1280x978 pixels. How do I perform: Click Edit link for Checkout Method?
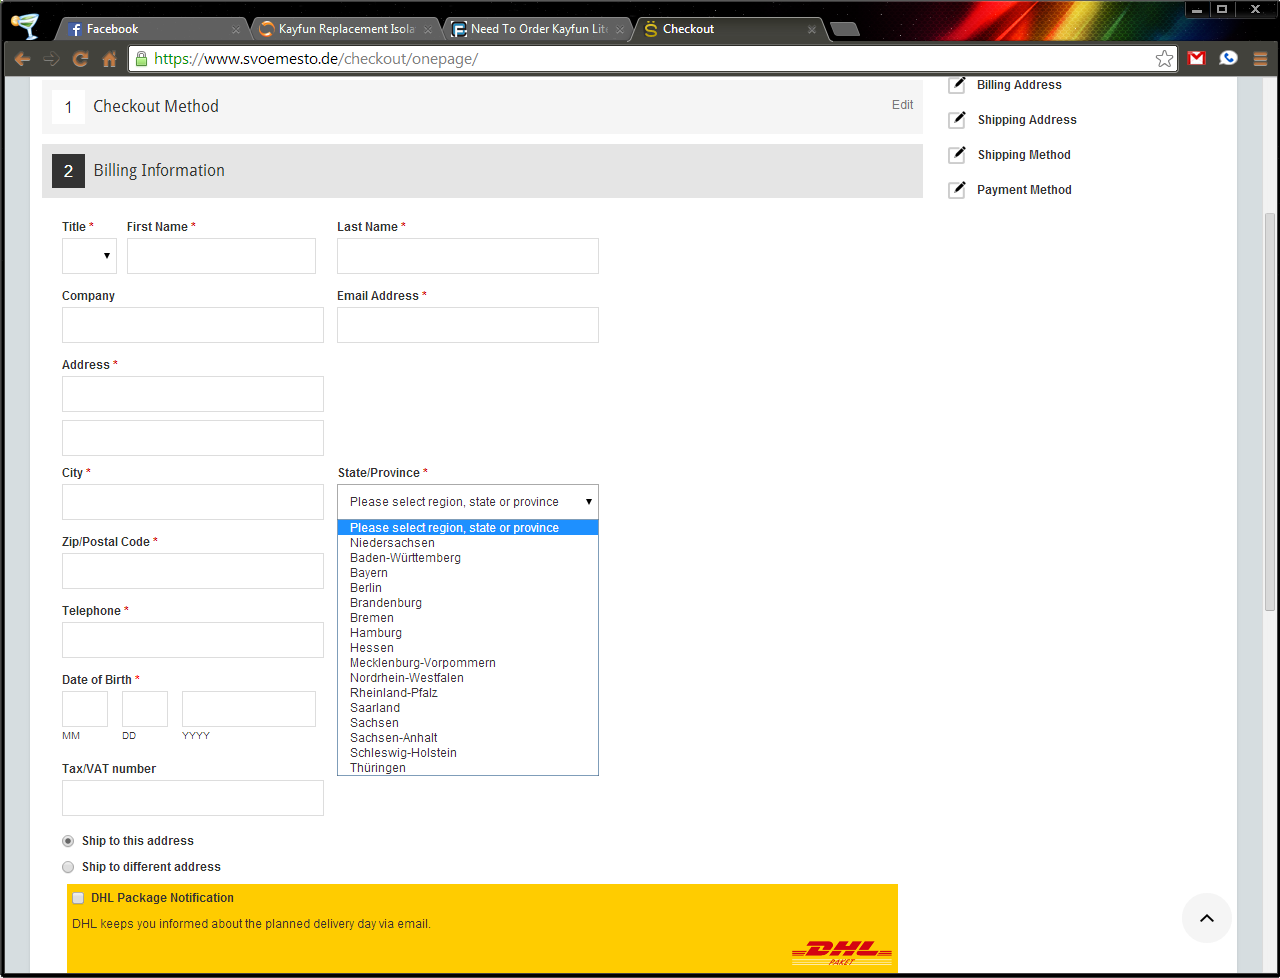coord(902,105)
